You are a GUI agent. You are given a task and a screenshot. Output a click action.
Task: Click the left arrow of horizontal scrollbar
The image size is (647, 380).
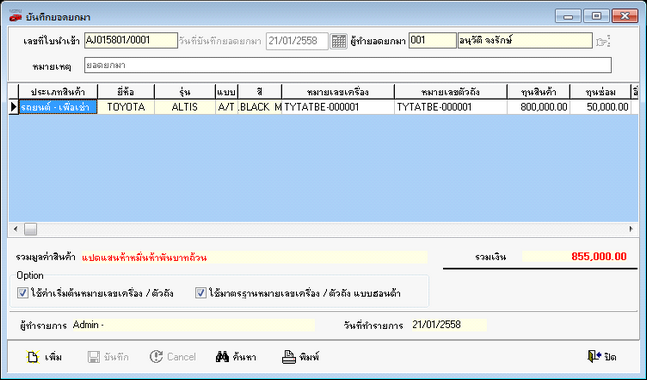click(x=16, y=229)
